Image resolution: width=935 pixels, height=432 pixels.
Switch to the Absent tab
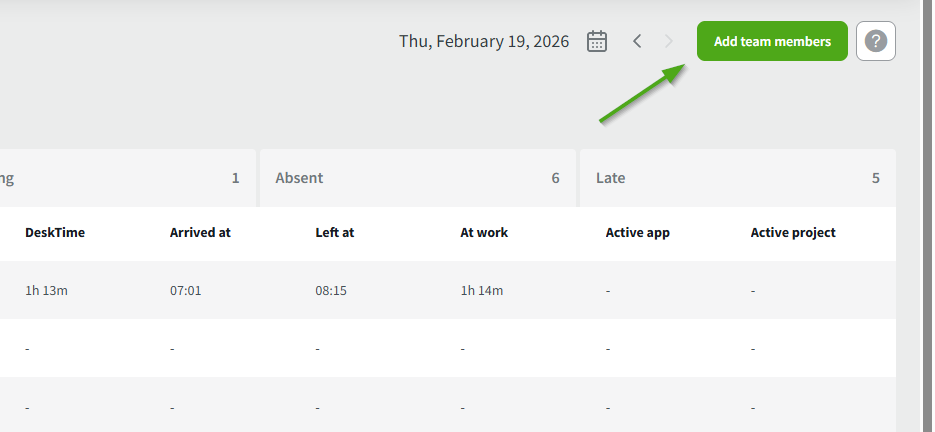pyautogui.click(x=417, y=178)
